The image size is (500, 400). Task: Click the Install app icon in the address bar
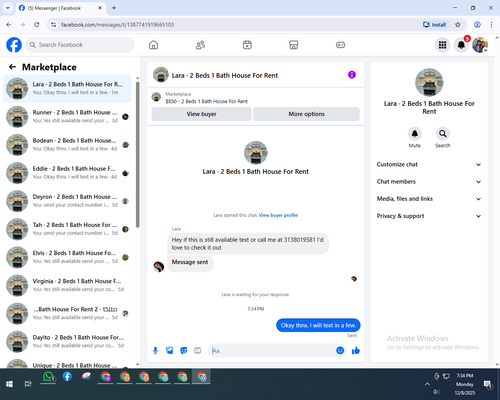coord(434,25)
